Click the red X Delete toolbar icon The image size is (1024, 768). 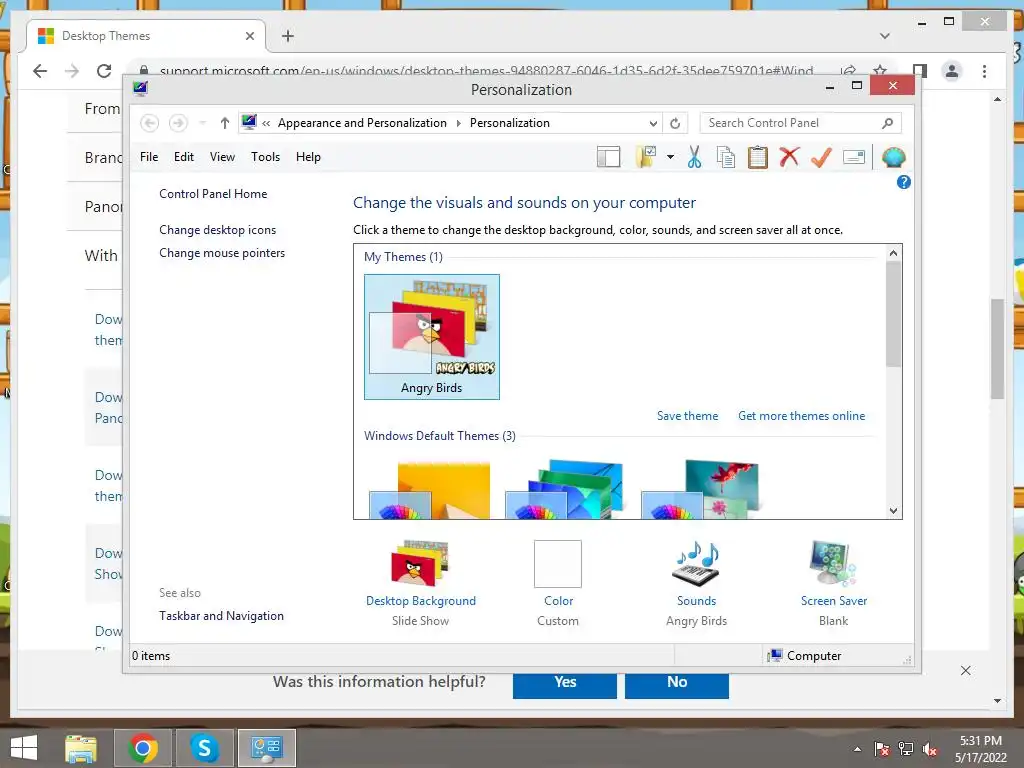789,157
